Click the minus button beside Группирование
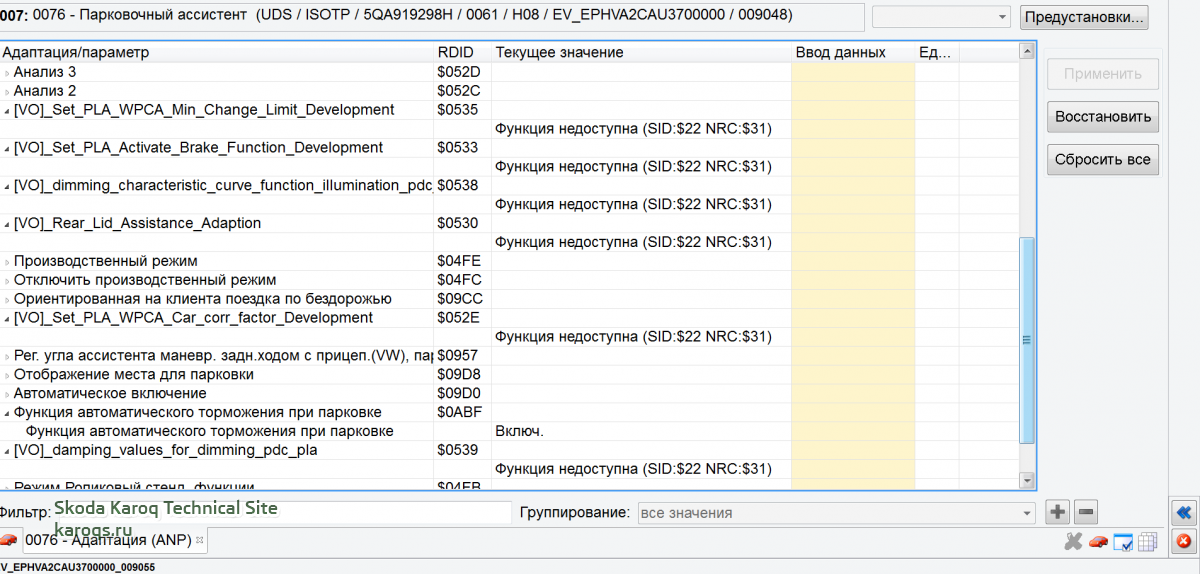The height and width of the screenshot is (574, 1200). point(1086,513)
